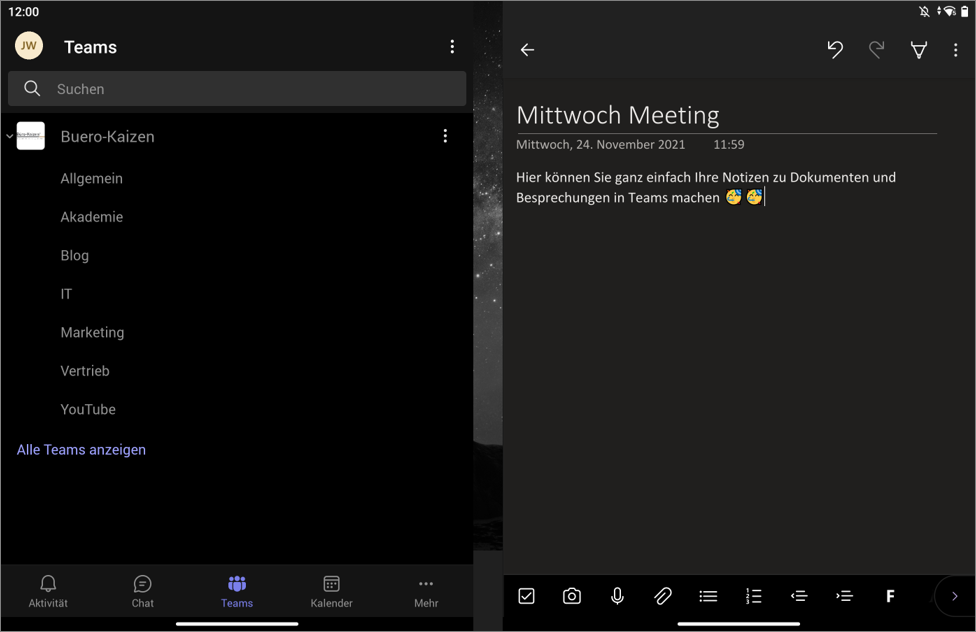Open the IT channel
Screen dimensions: 976x632
coord(66,294)
